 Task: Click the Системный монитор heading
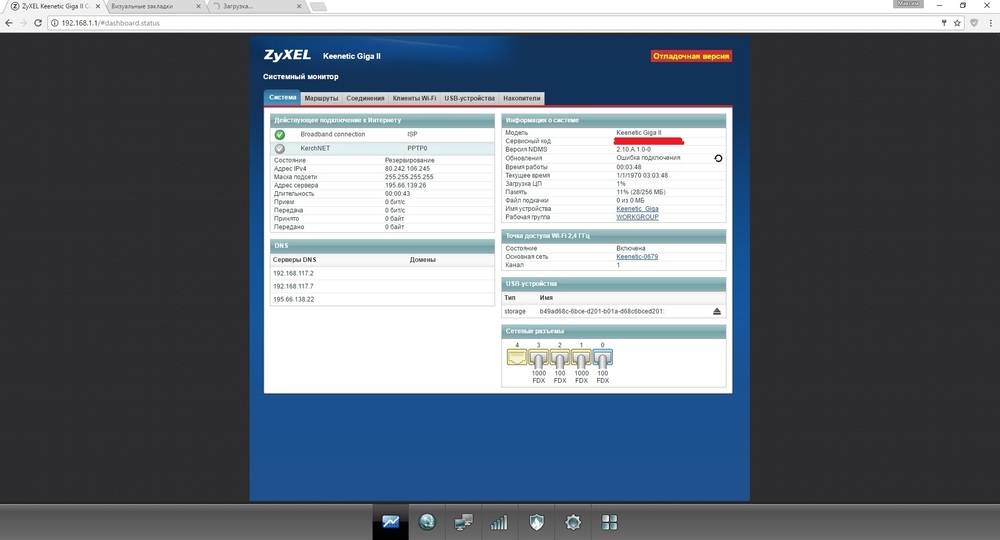click(x=300, y=77)
